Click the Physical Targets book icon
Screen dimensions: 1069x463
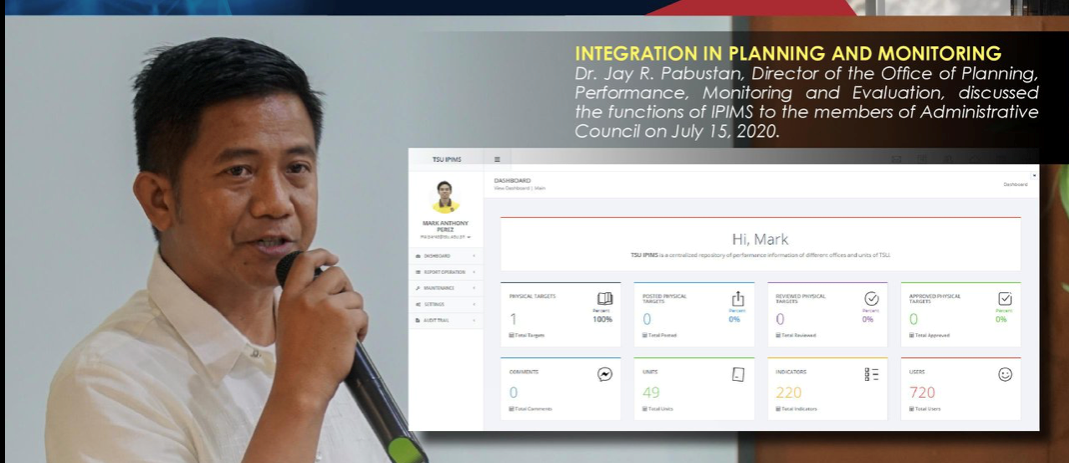[x=604, y=299]
